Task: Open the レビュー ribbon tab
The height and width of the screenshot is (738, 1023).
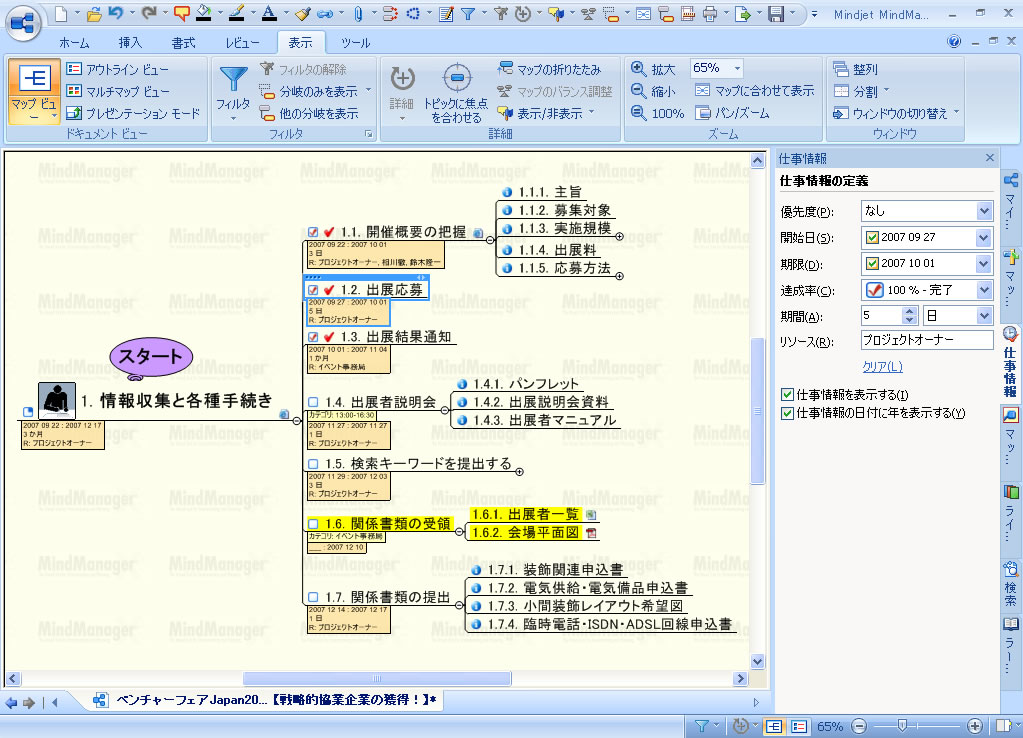Action: [x=243, y=43]
